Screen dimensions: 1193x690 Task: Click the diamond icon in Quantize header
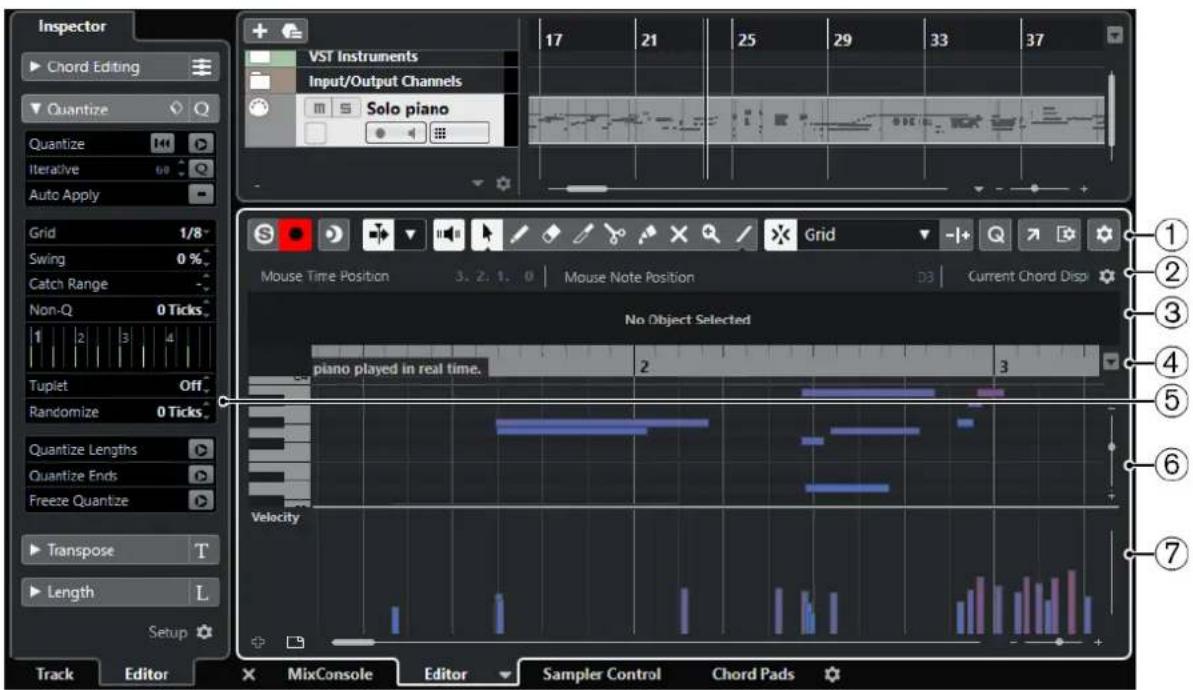[176, 109]
